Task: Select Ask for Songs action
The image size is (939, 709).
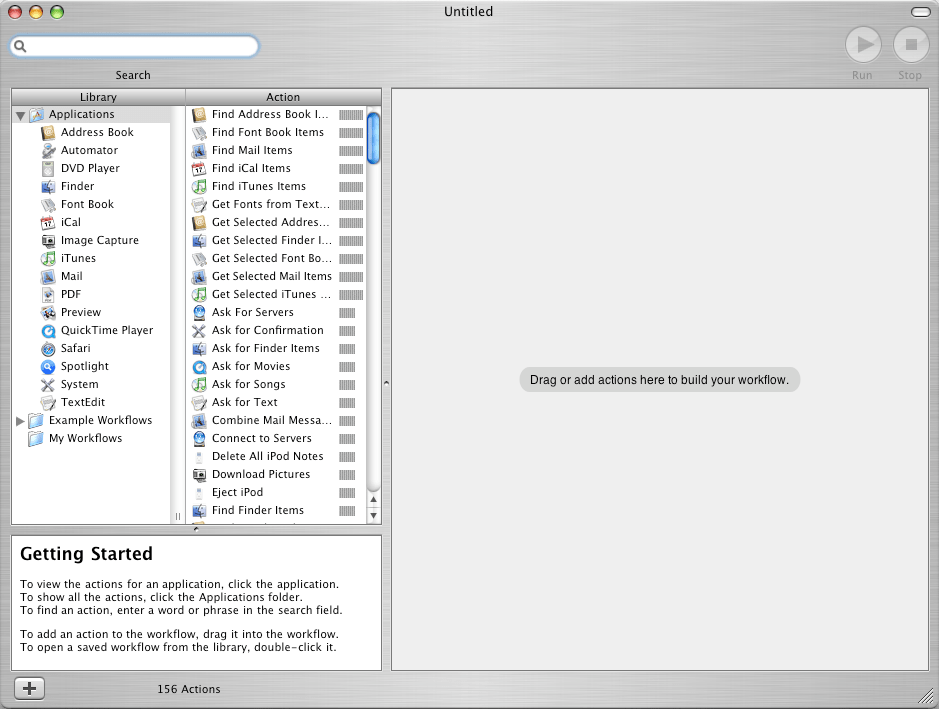Action: pos(277,384)
